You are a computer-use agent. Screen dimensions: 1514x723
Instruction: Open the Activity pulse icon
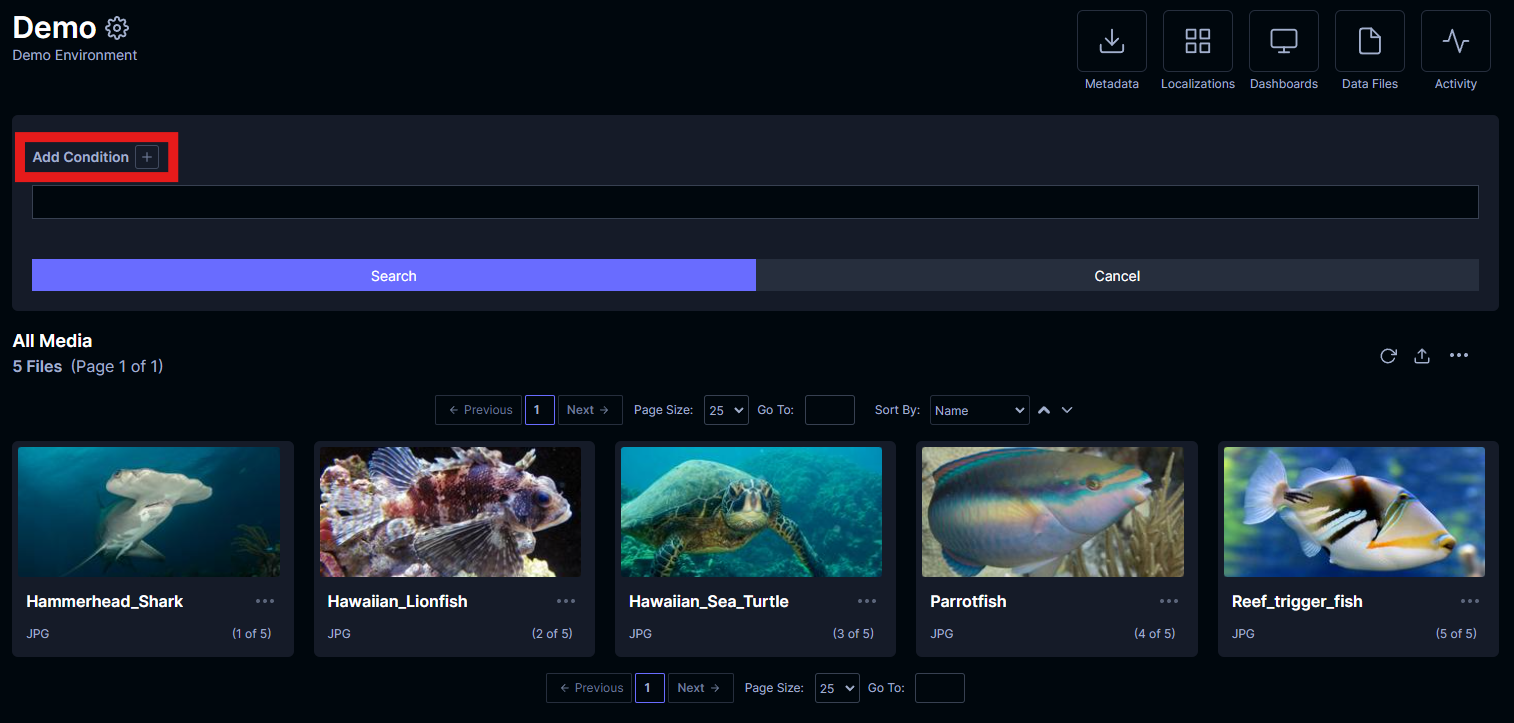tap(1456, 41)
